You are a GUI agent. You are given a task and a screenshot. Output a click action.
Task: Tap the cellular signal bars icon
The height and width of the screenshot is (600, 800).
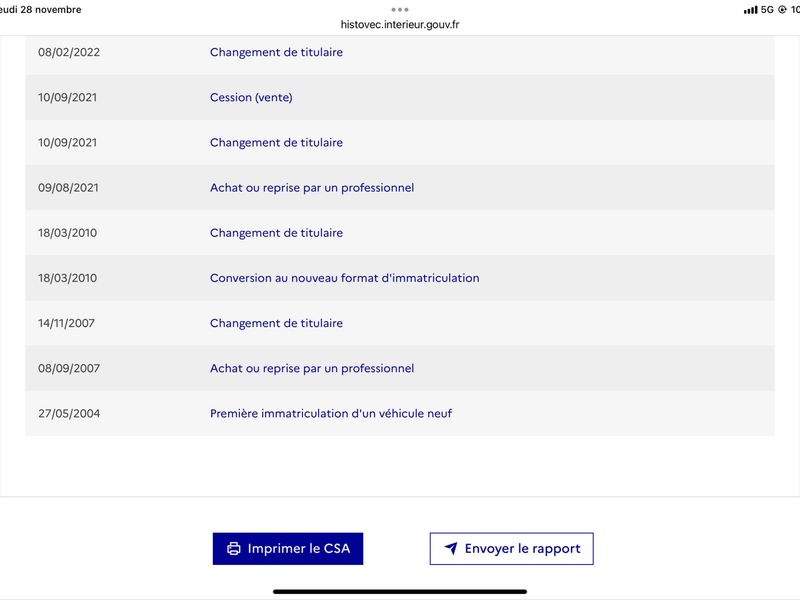click(751, 10)
